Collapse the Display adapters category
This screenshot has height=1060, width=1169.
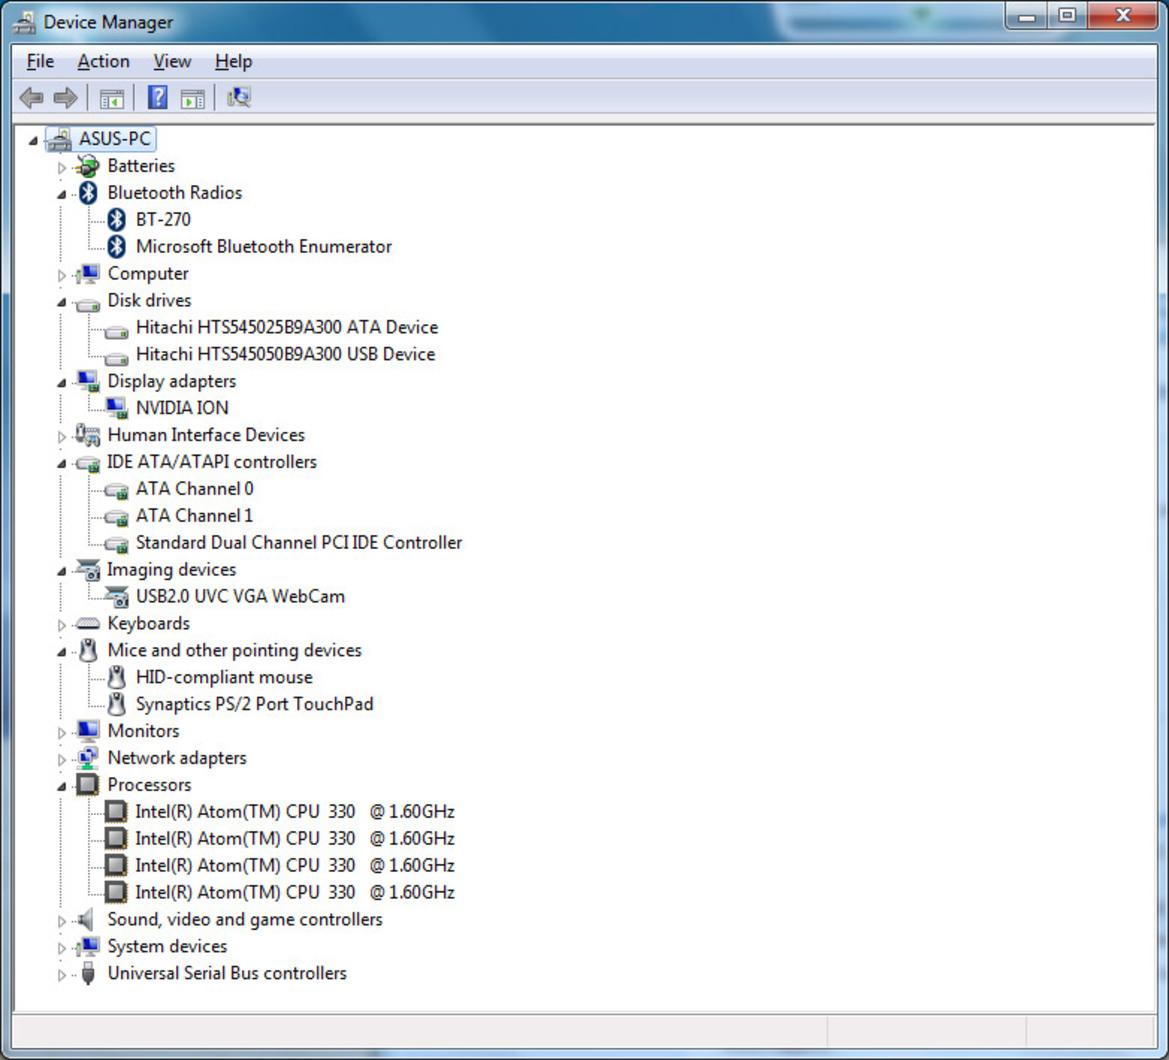pyautogui.click(x=62, y=383)
